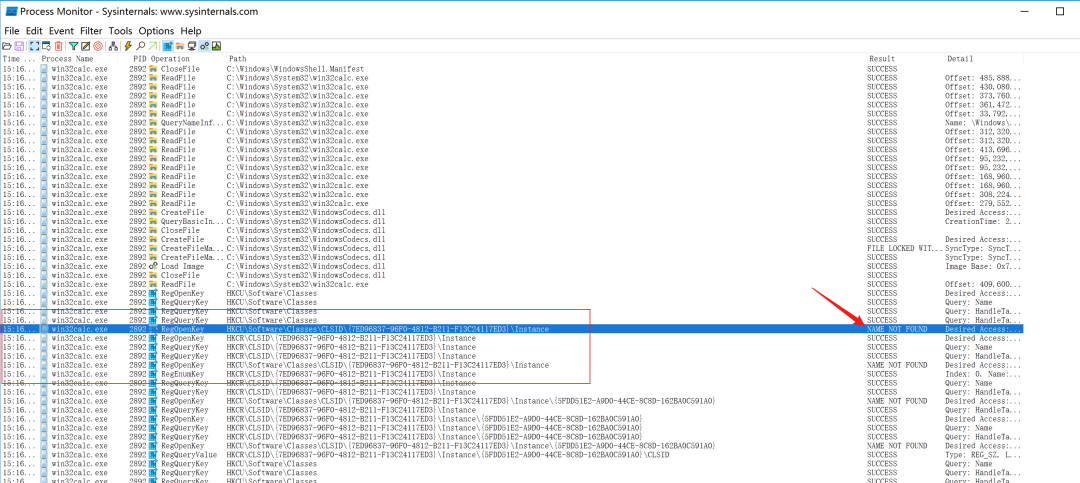Viewport: 1080px width, 483px height.
Task: Toggle Show Registry Activity filter button
Action: coord(168,46)
